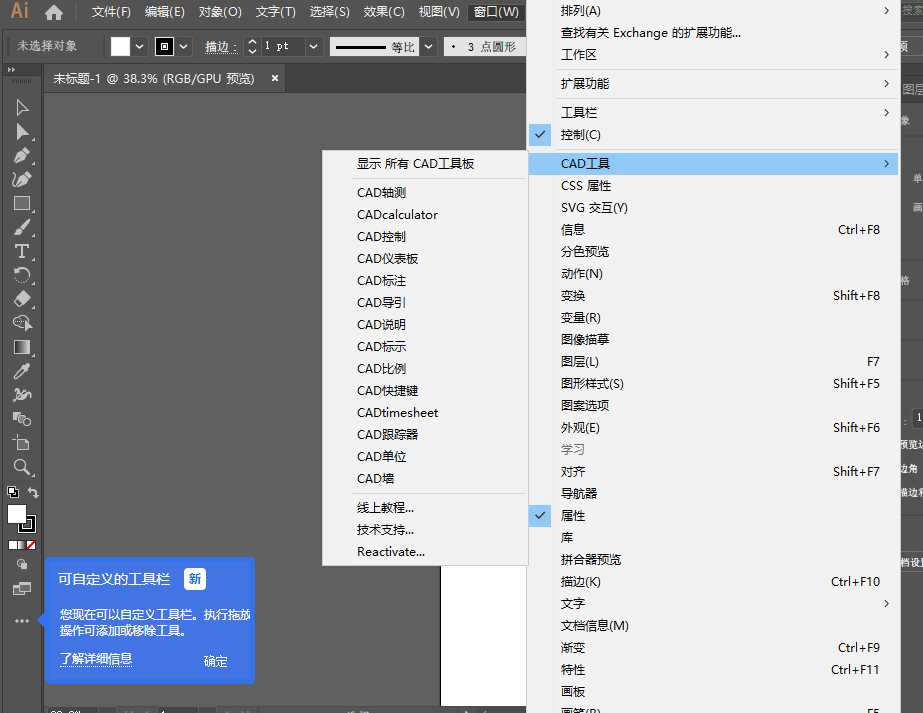923x713 pixels.
Task: Open the 效果(C) menu
Action: point(384,12)
